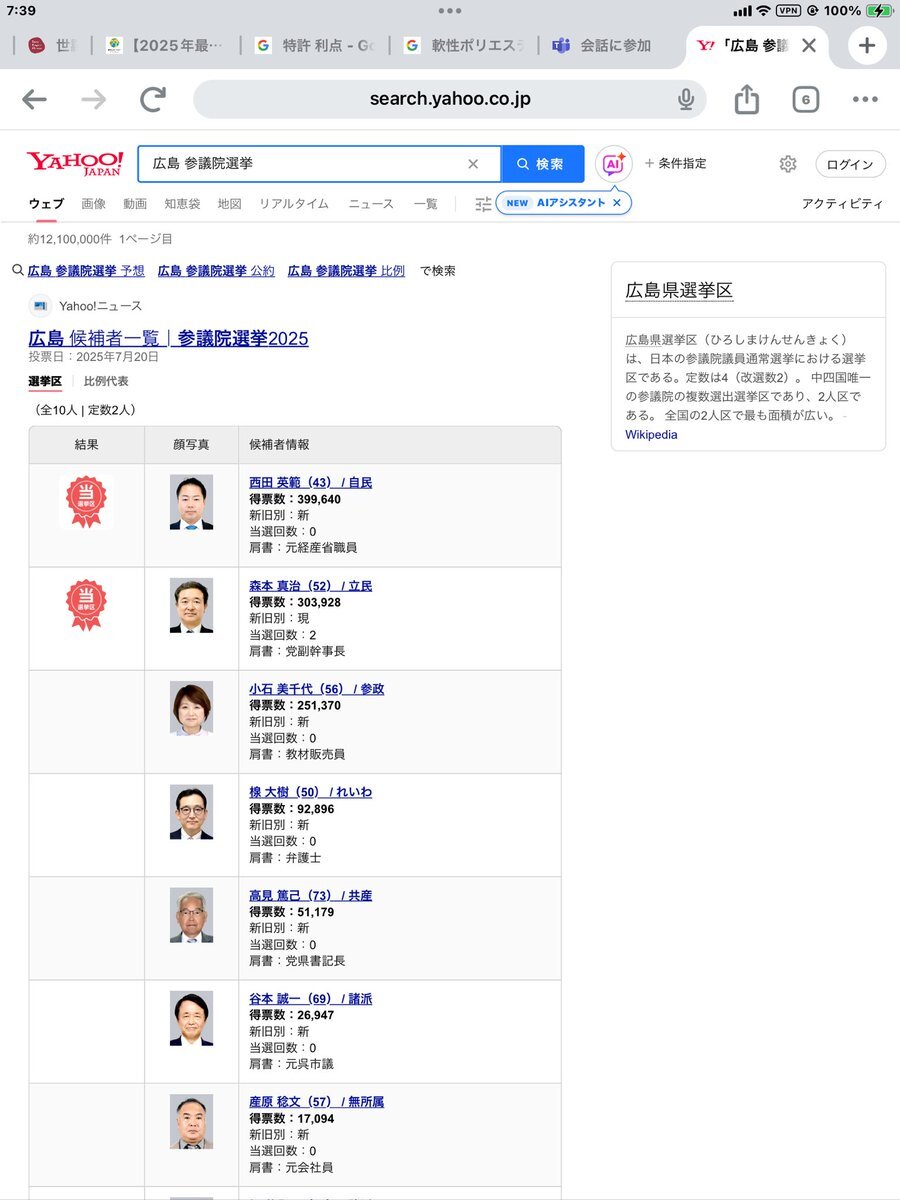
Task: Open the AI assistant icon
Action: 614,164
